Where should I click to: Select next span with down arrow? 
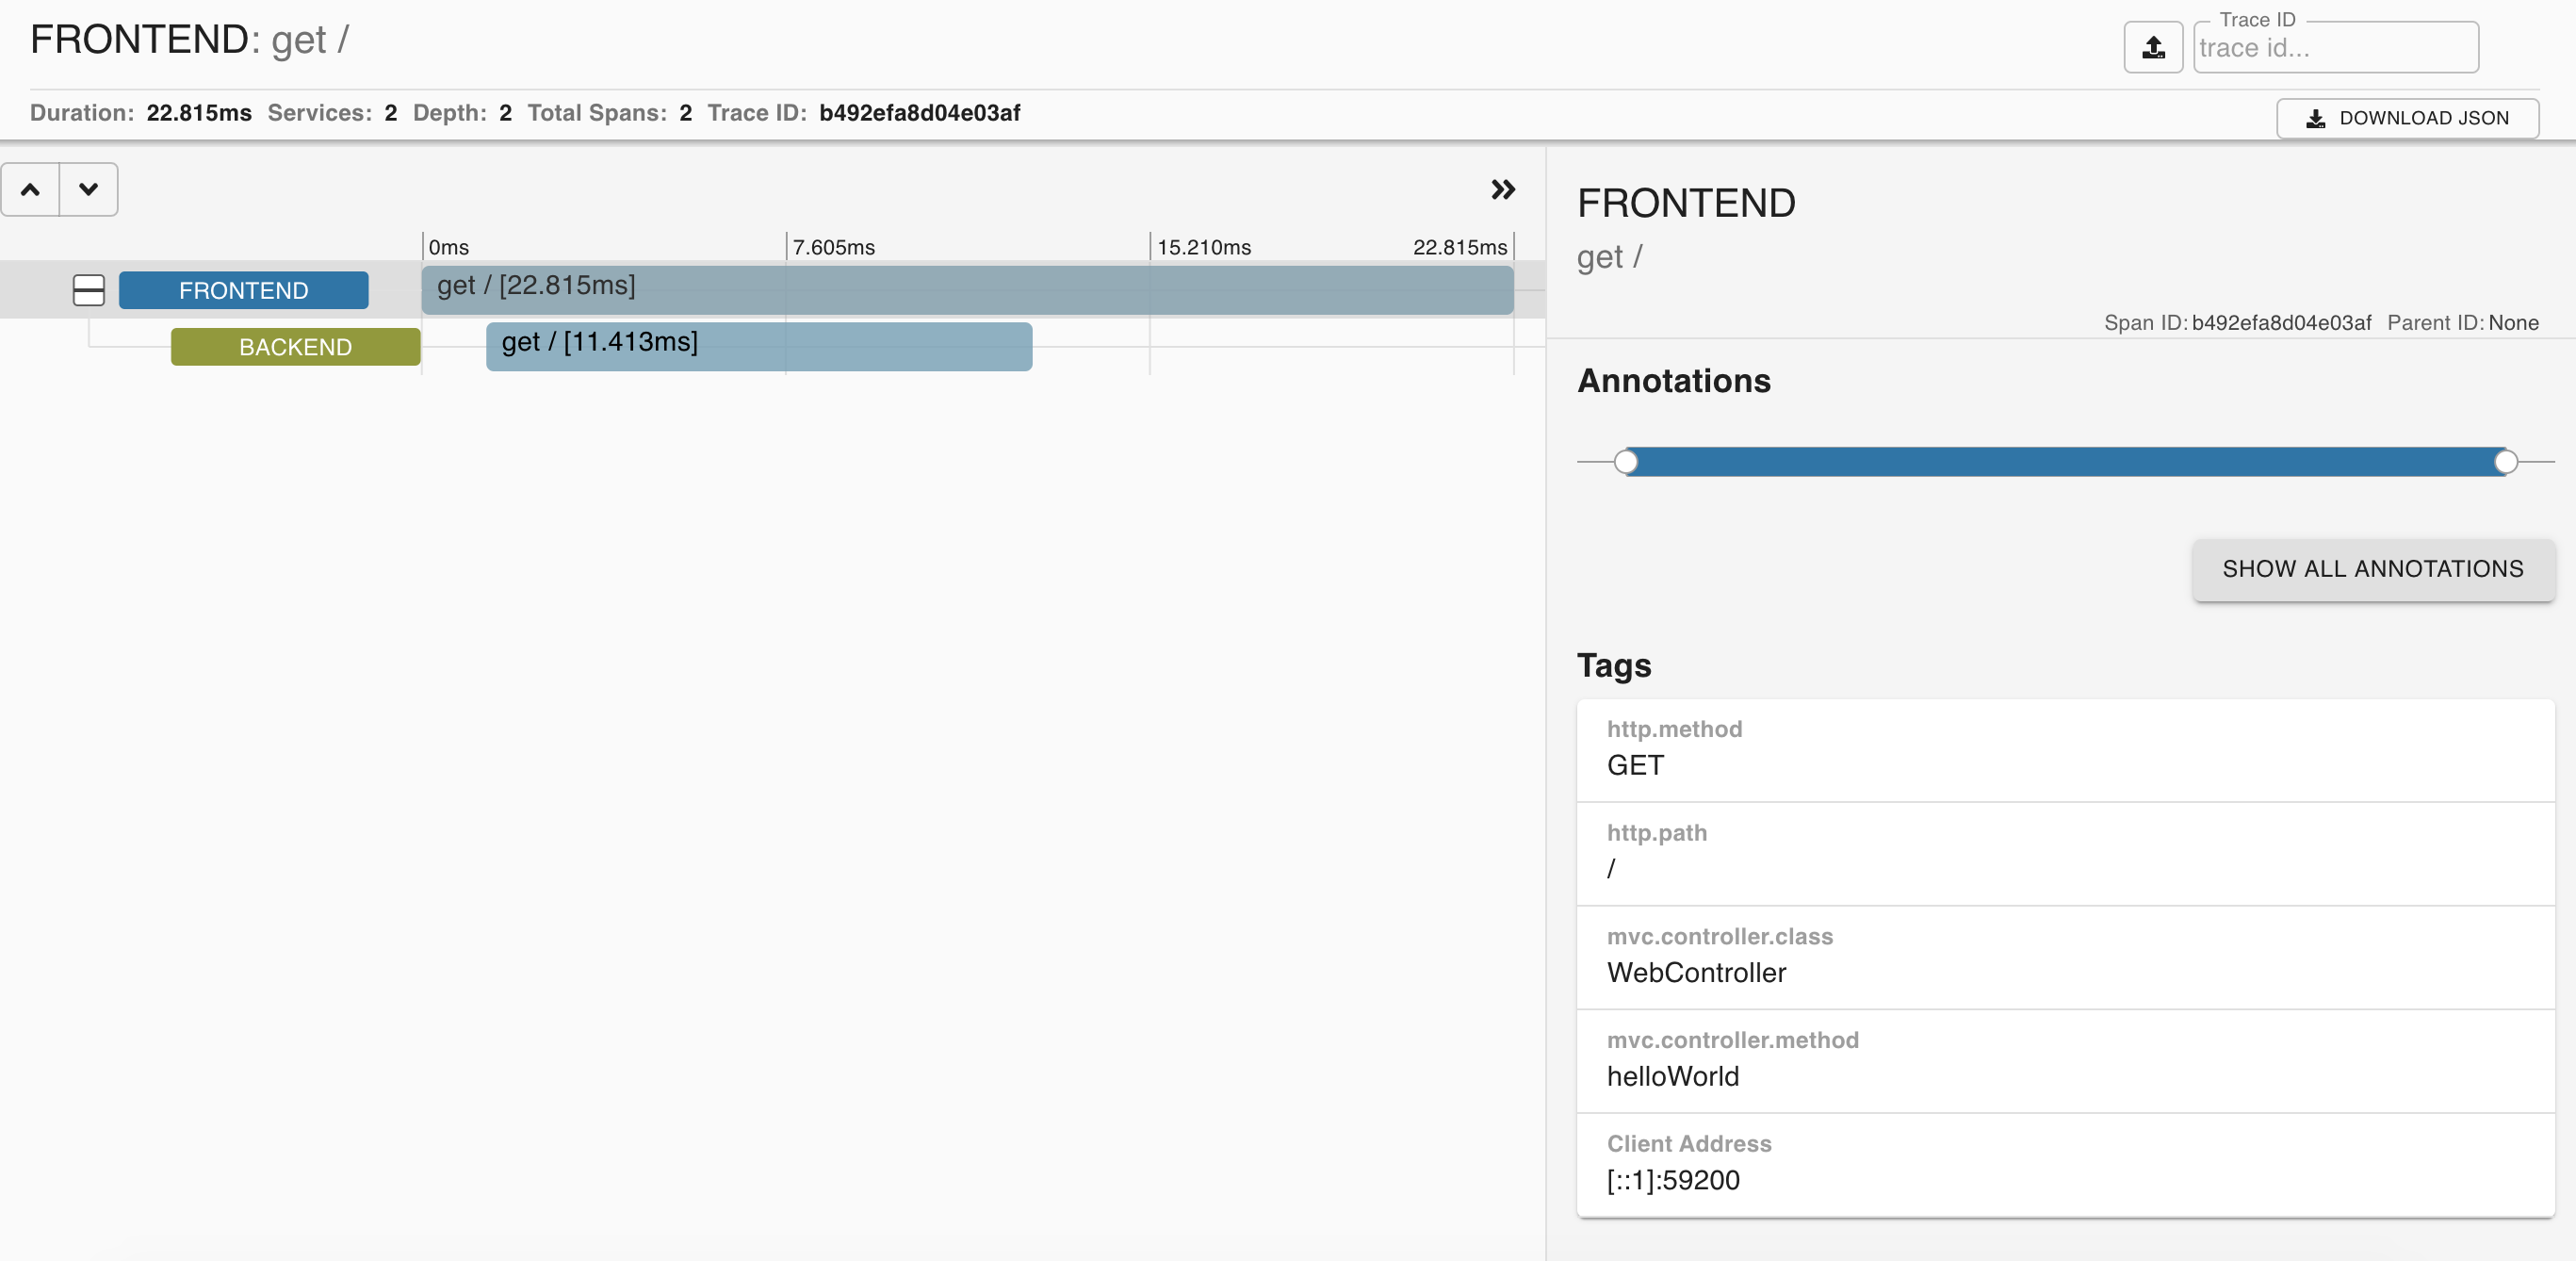pos(88,189)
